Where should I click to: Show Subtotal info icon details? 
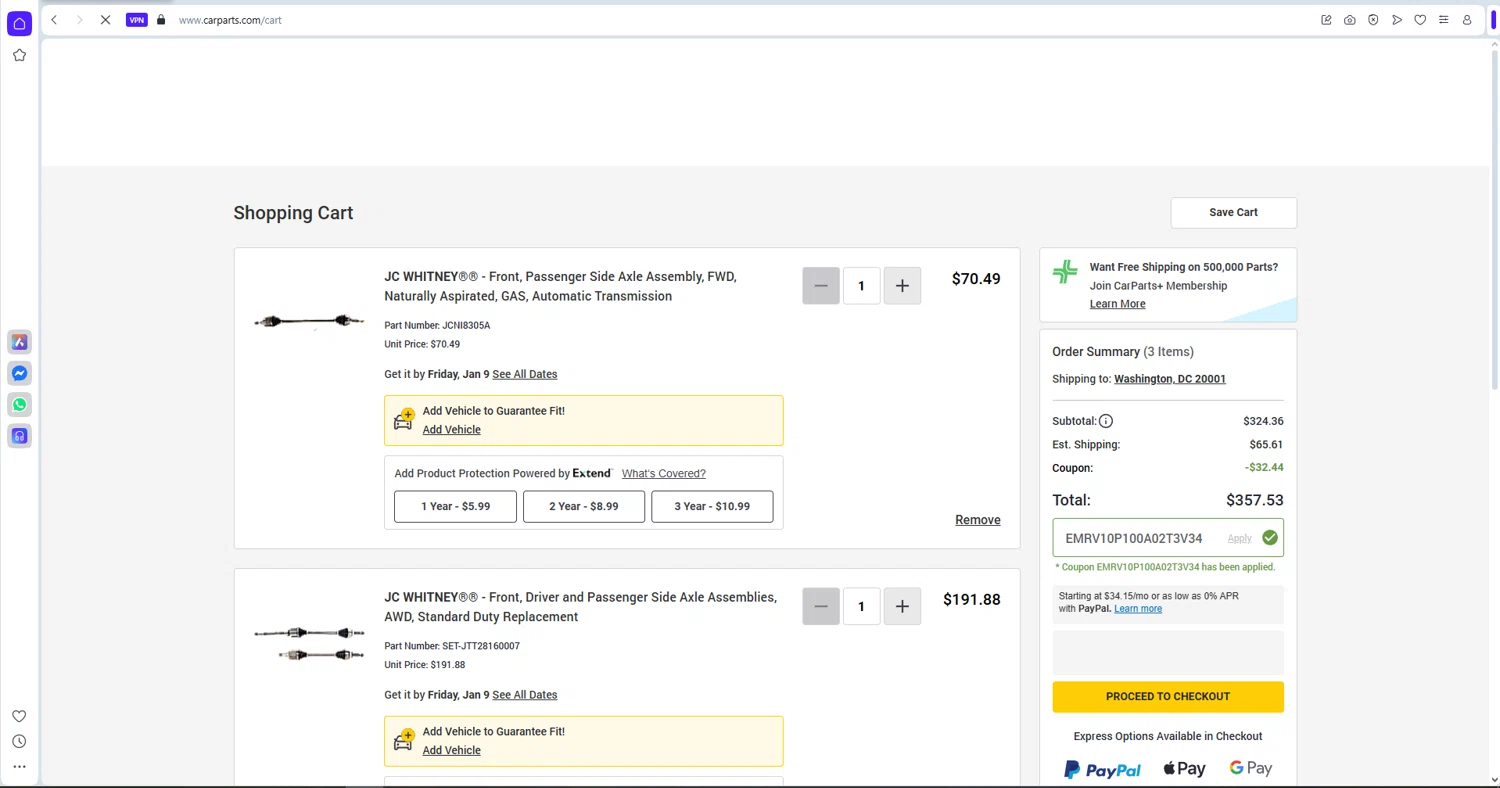point(1106,422)
